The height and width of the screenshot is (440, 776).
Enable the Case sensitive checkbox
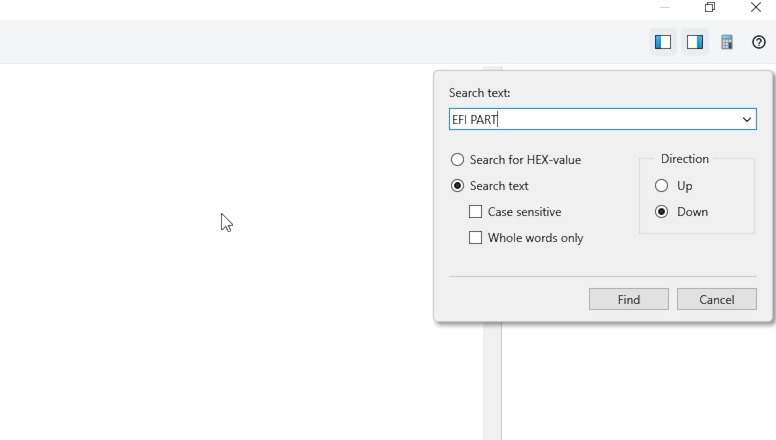pyautogui.click(x=475, y=212)
